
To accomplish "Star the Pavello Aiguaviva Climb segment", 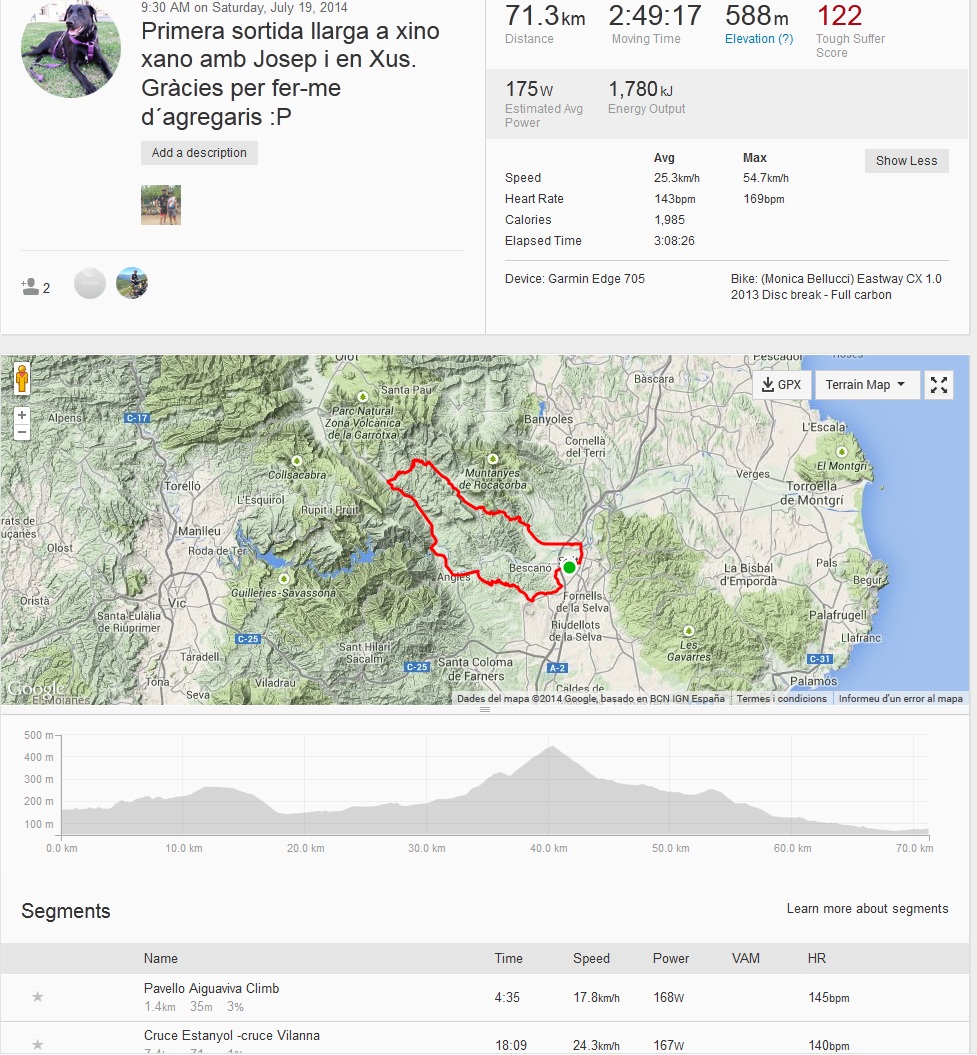I will pos(38,997).
